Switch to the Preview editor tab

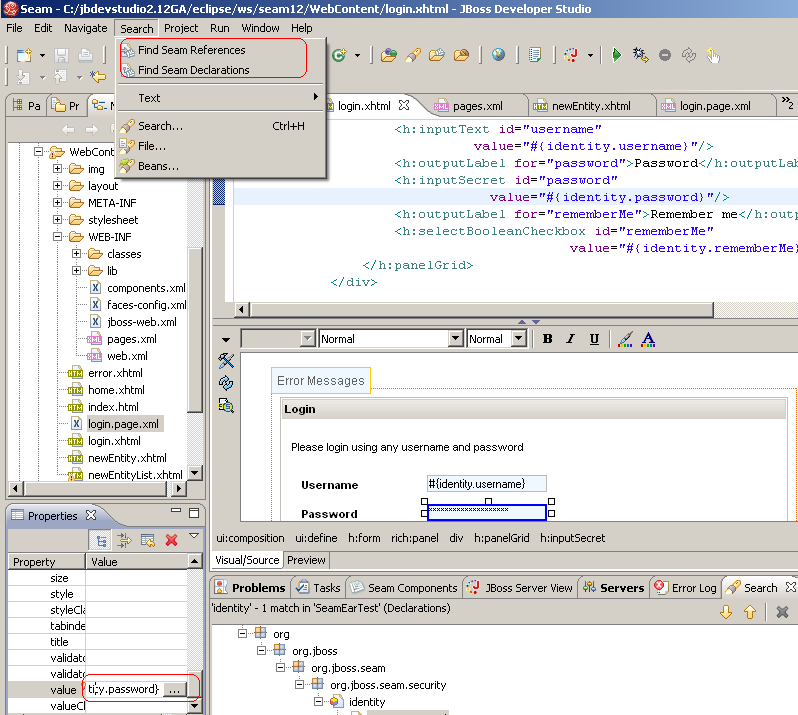pos(306,560)
